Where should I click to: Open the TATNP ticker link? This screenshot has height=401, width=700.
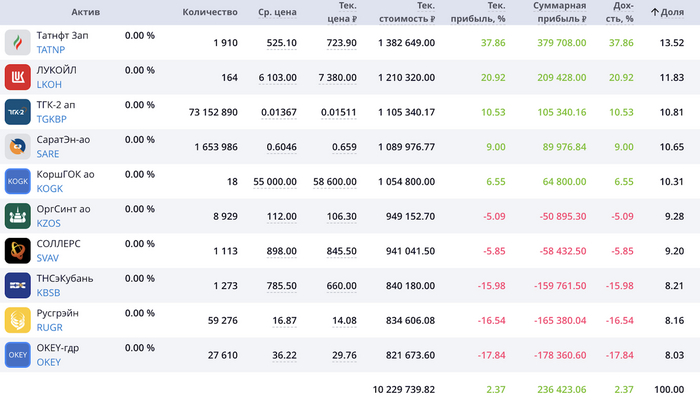pos(50,49)
